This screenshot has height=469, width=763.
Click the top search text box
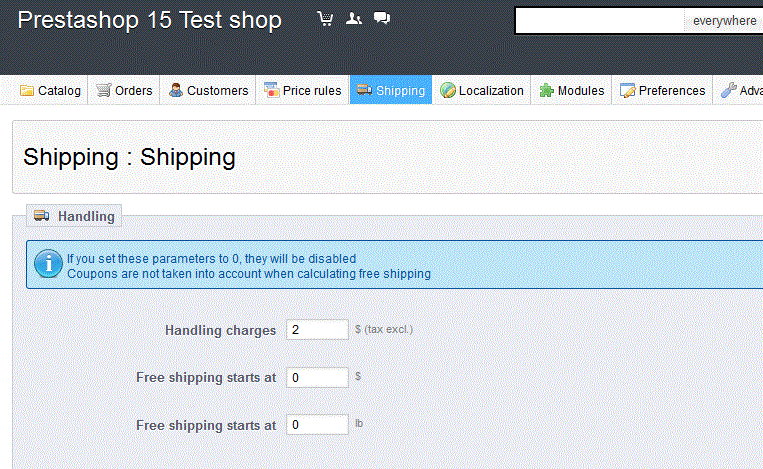coord(600,21)
